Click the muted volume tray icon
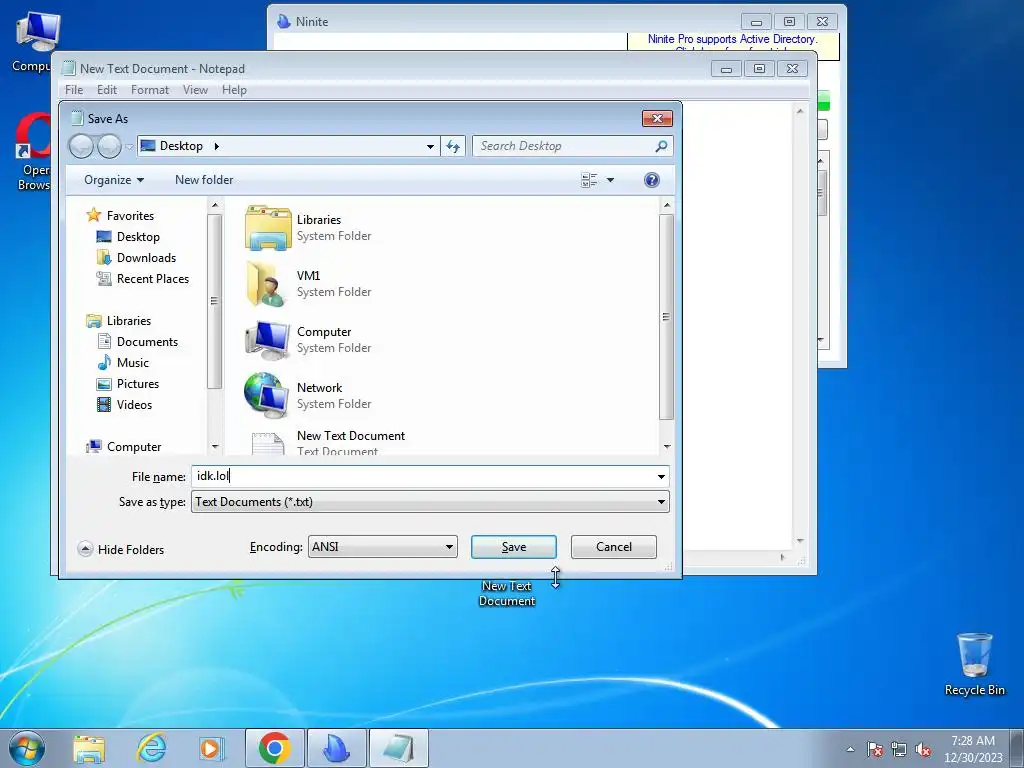This screenshot has width=1024, height=768. (923, 749)
